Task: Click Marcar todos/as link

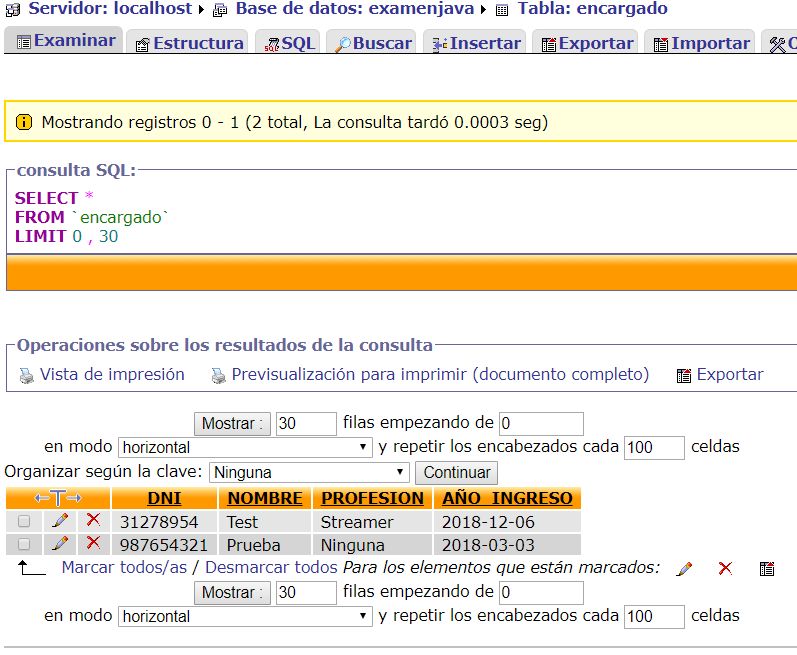Action: click(124, 567)
